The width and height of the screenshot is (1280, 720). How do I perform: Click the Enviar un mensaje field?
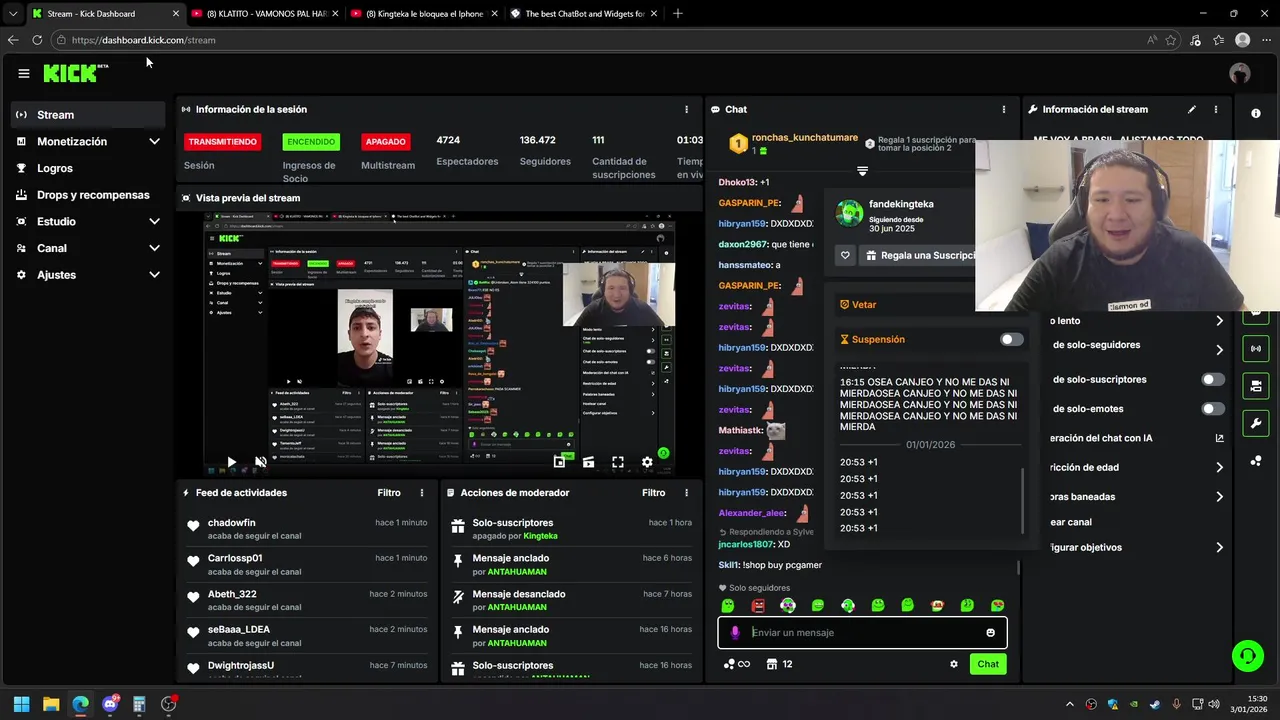(864, 632)
